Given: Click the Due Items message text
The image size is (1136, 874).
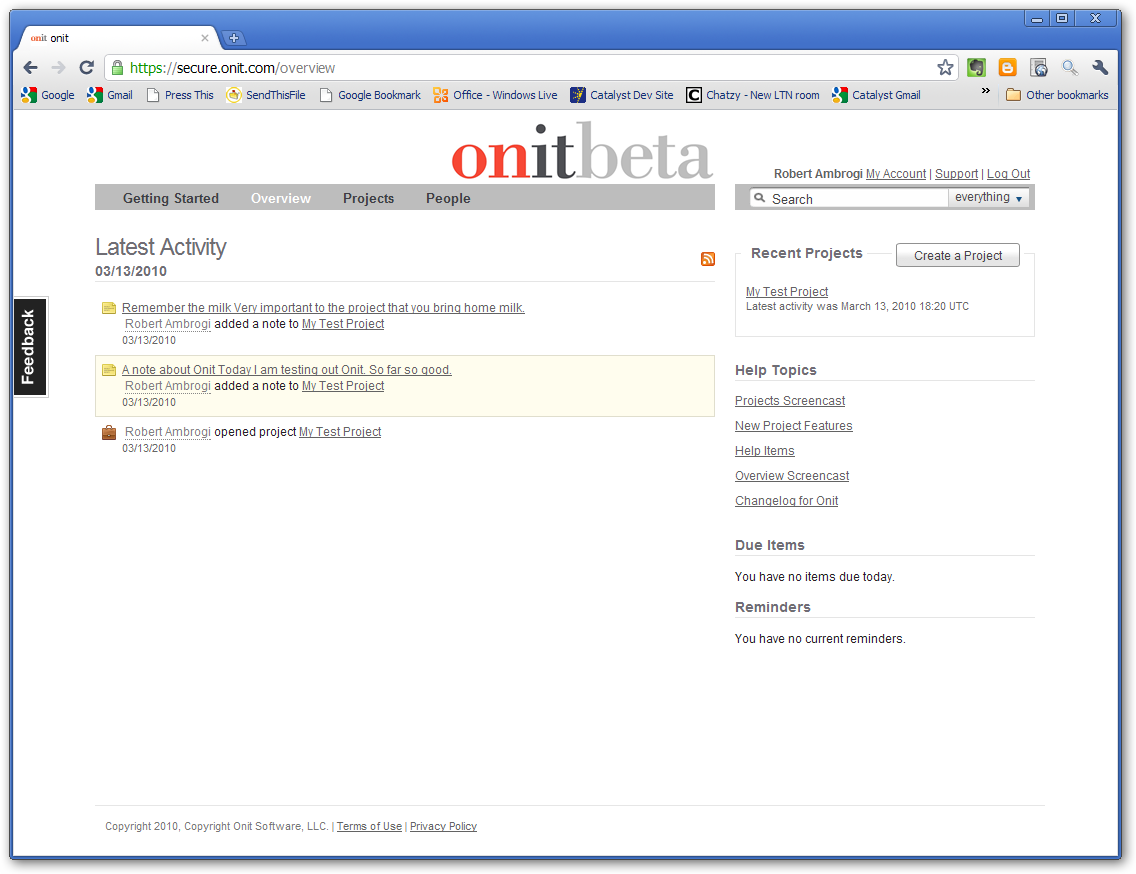Looking at the screenshot, I should [x=814, y=577].
